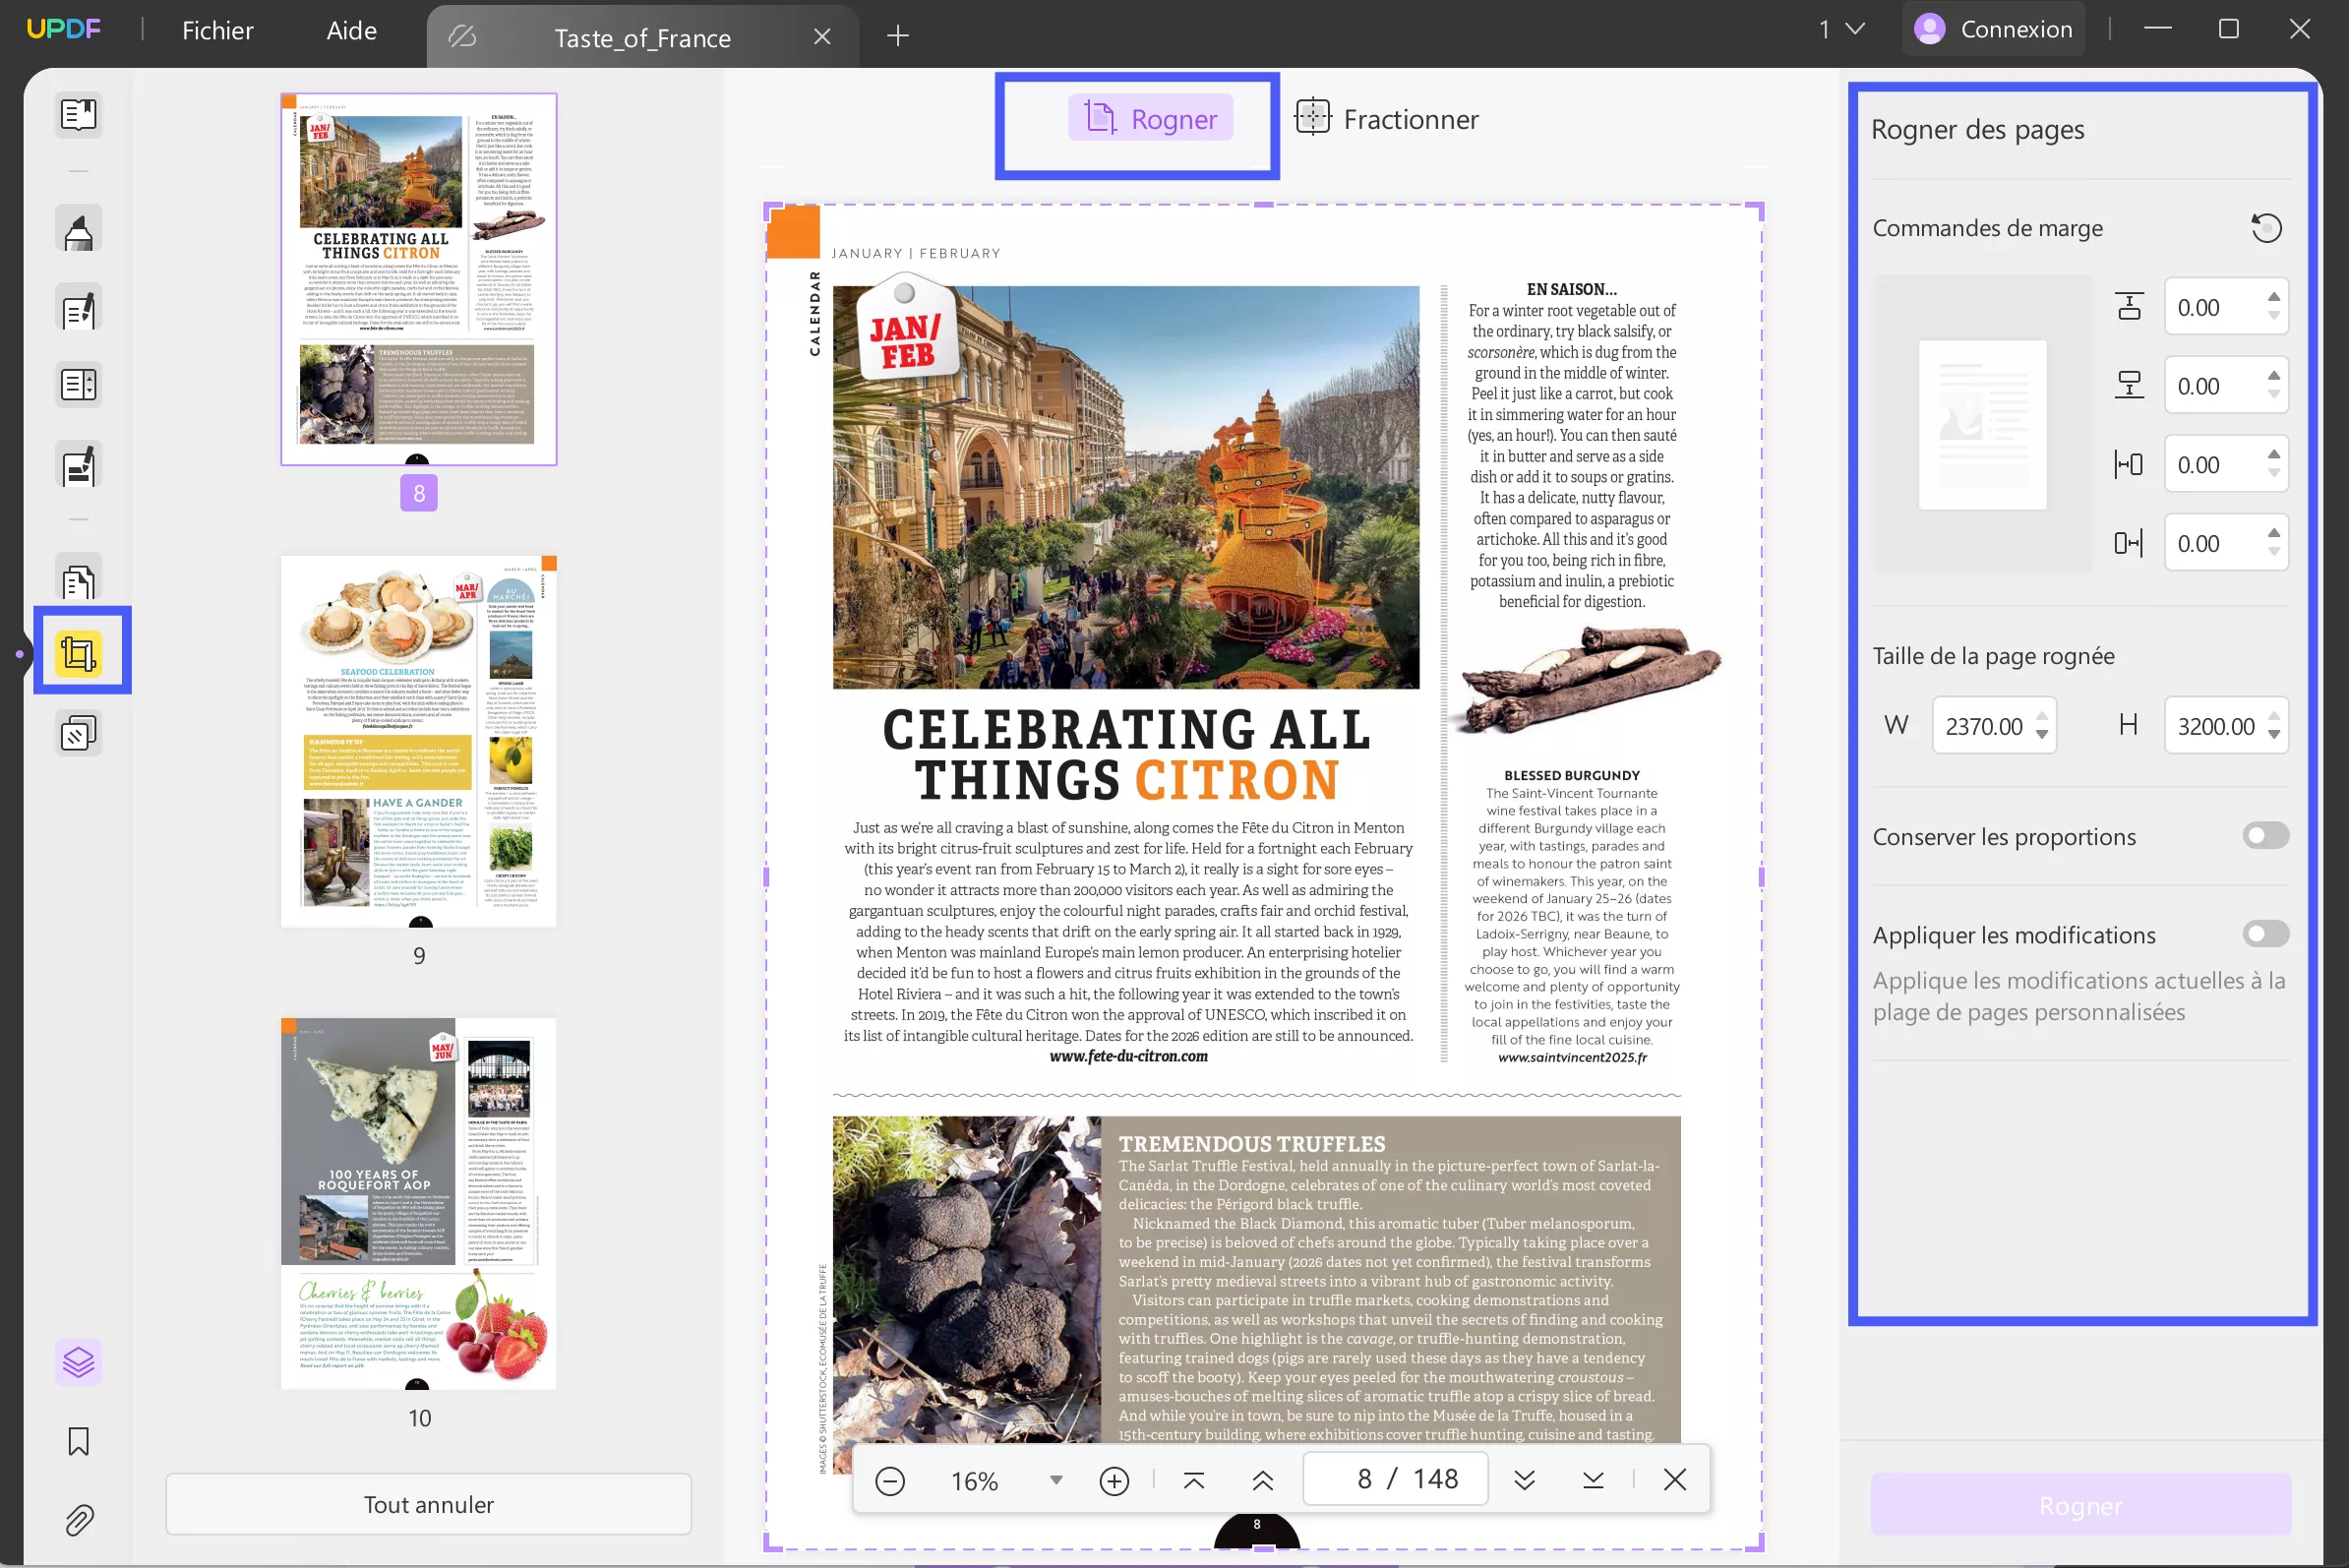Click the Tout annuler button
The width and height of the screenshot is (2349, 1568).
[x=428, y=1504]
